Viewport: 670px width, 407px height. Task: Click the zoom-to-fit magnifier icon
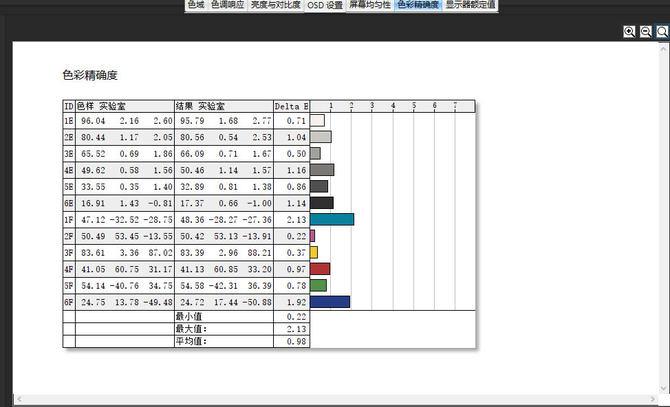coord(662,32)
